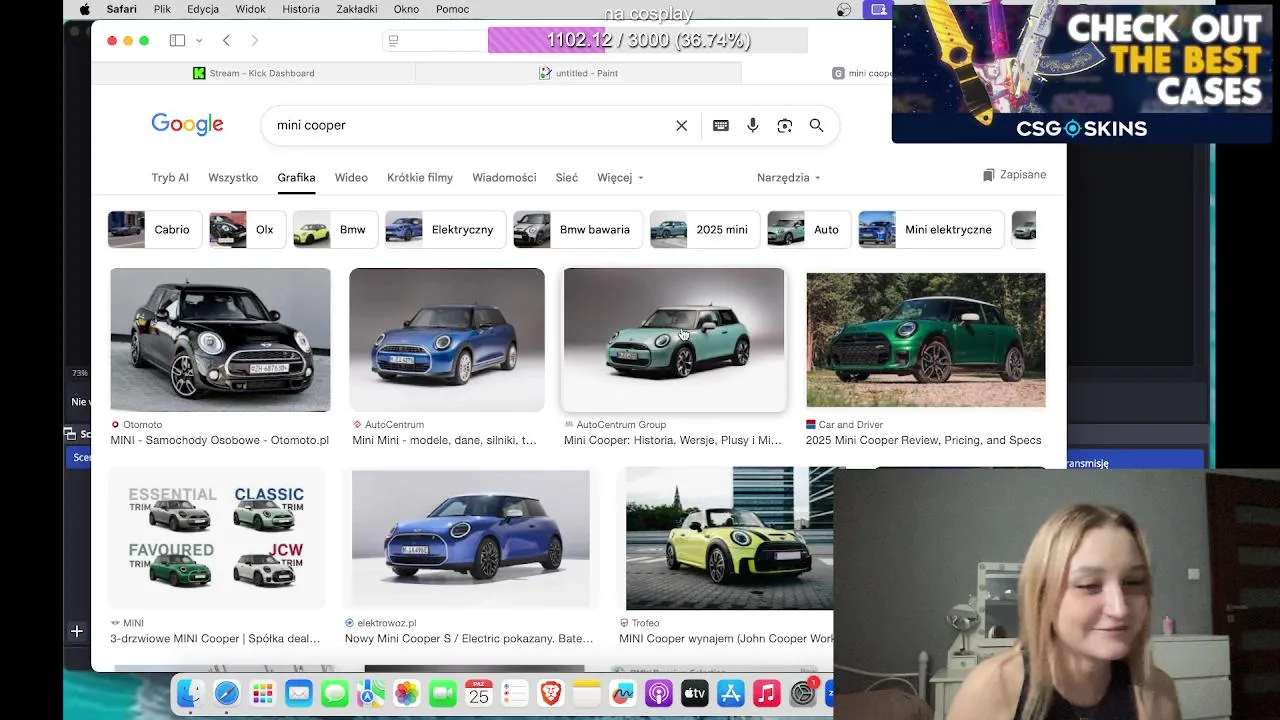
Task: Filter images by the Mini elektryczne chip
Action: click(930, 229)
